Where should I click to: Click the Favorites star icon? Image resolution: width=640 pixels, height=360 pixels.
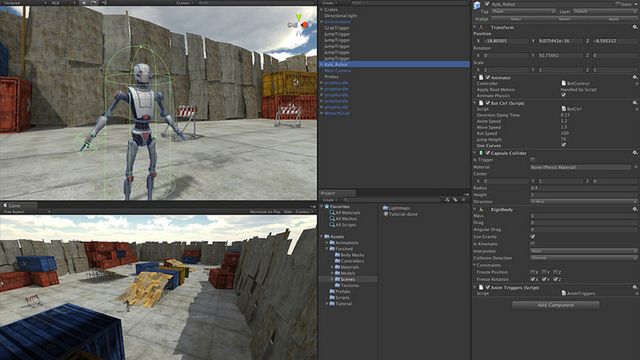point(327,207)
